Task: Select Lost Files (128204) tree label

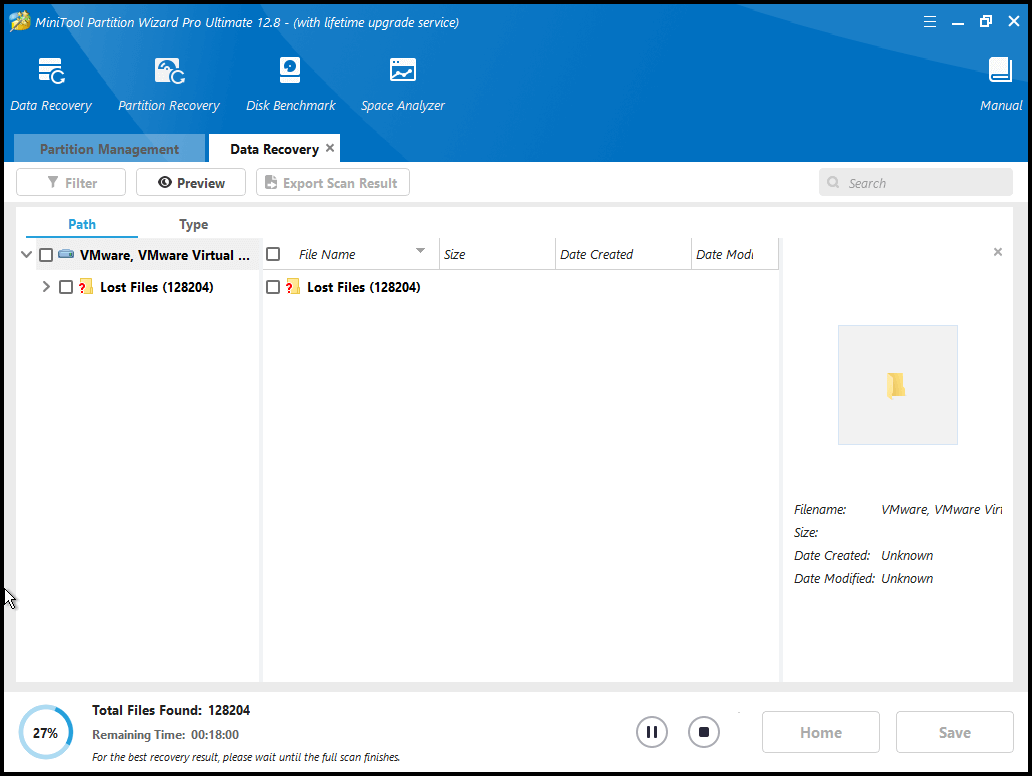Action: click(157, 287)
